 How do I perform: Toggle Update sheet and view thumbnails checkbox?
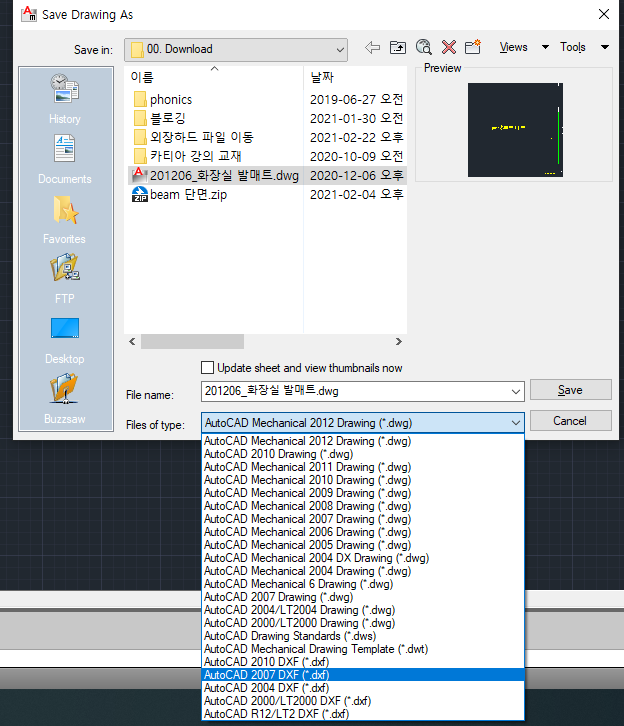coord(207,368)
